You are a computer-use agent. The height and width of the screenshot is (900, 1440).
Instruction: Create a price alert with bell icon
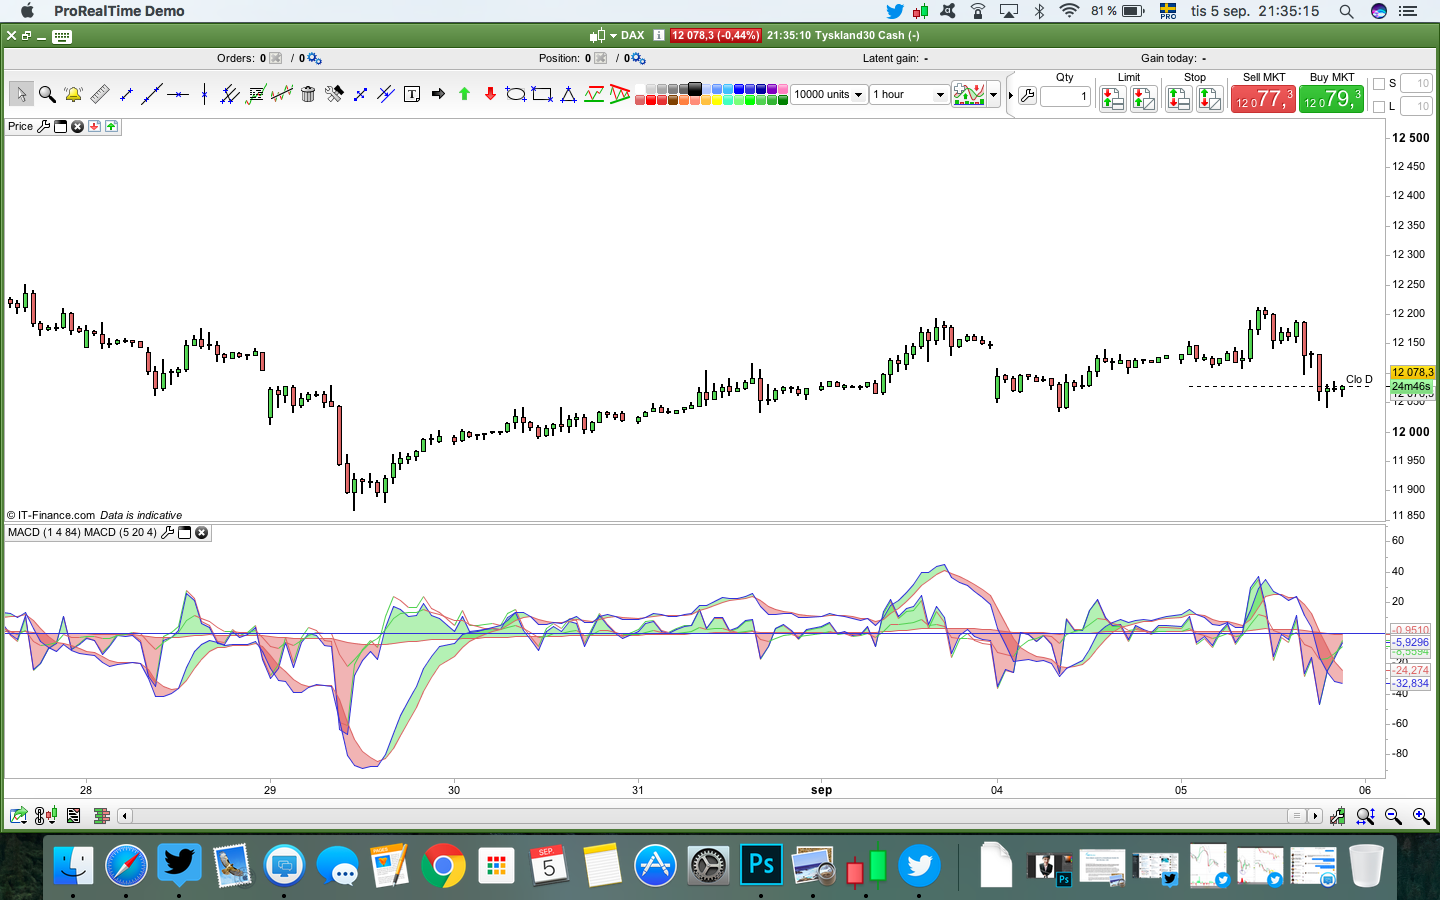[x=73, y=94]
